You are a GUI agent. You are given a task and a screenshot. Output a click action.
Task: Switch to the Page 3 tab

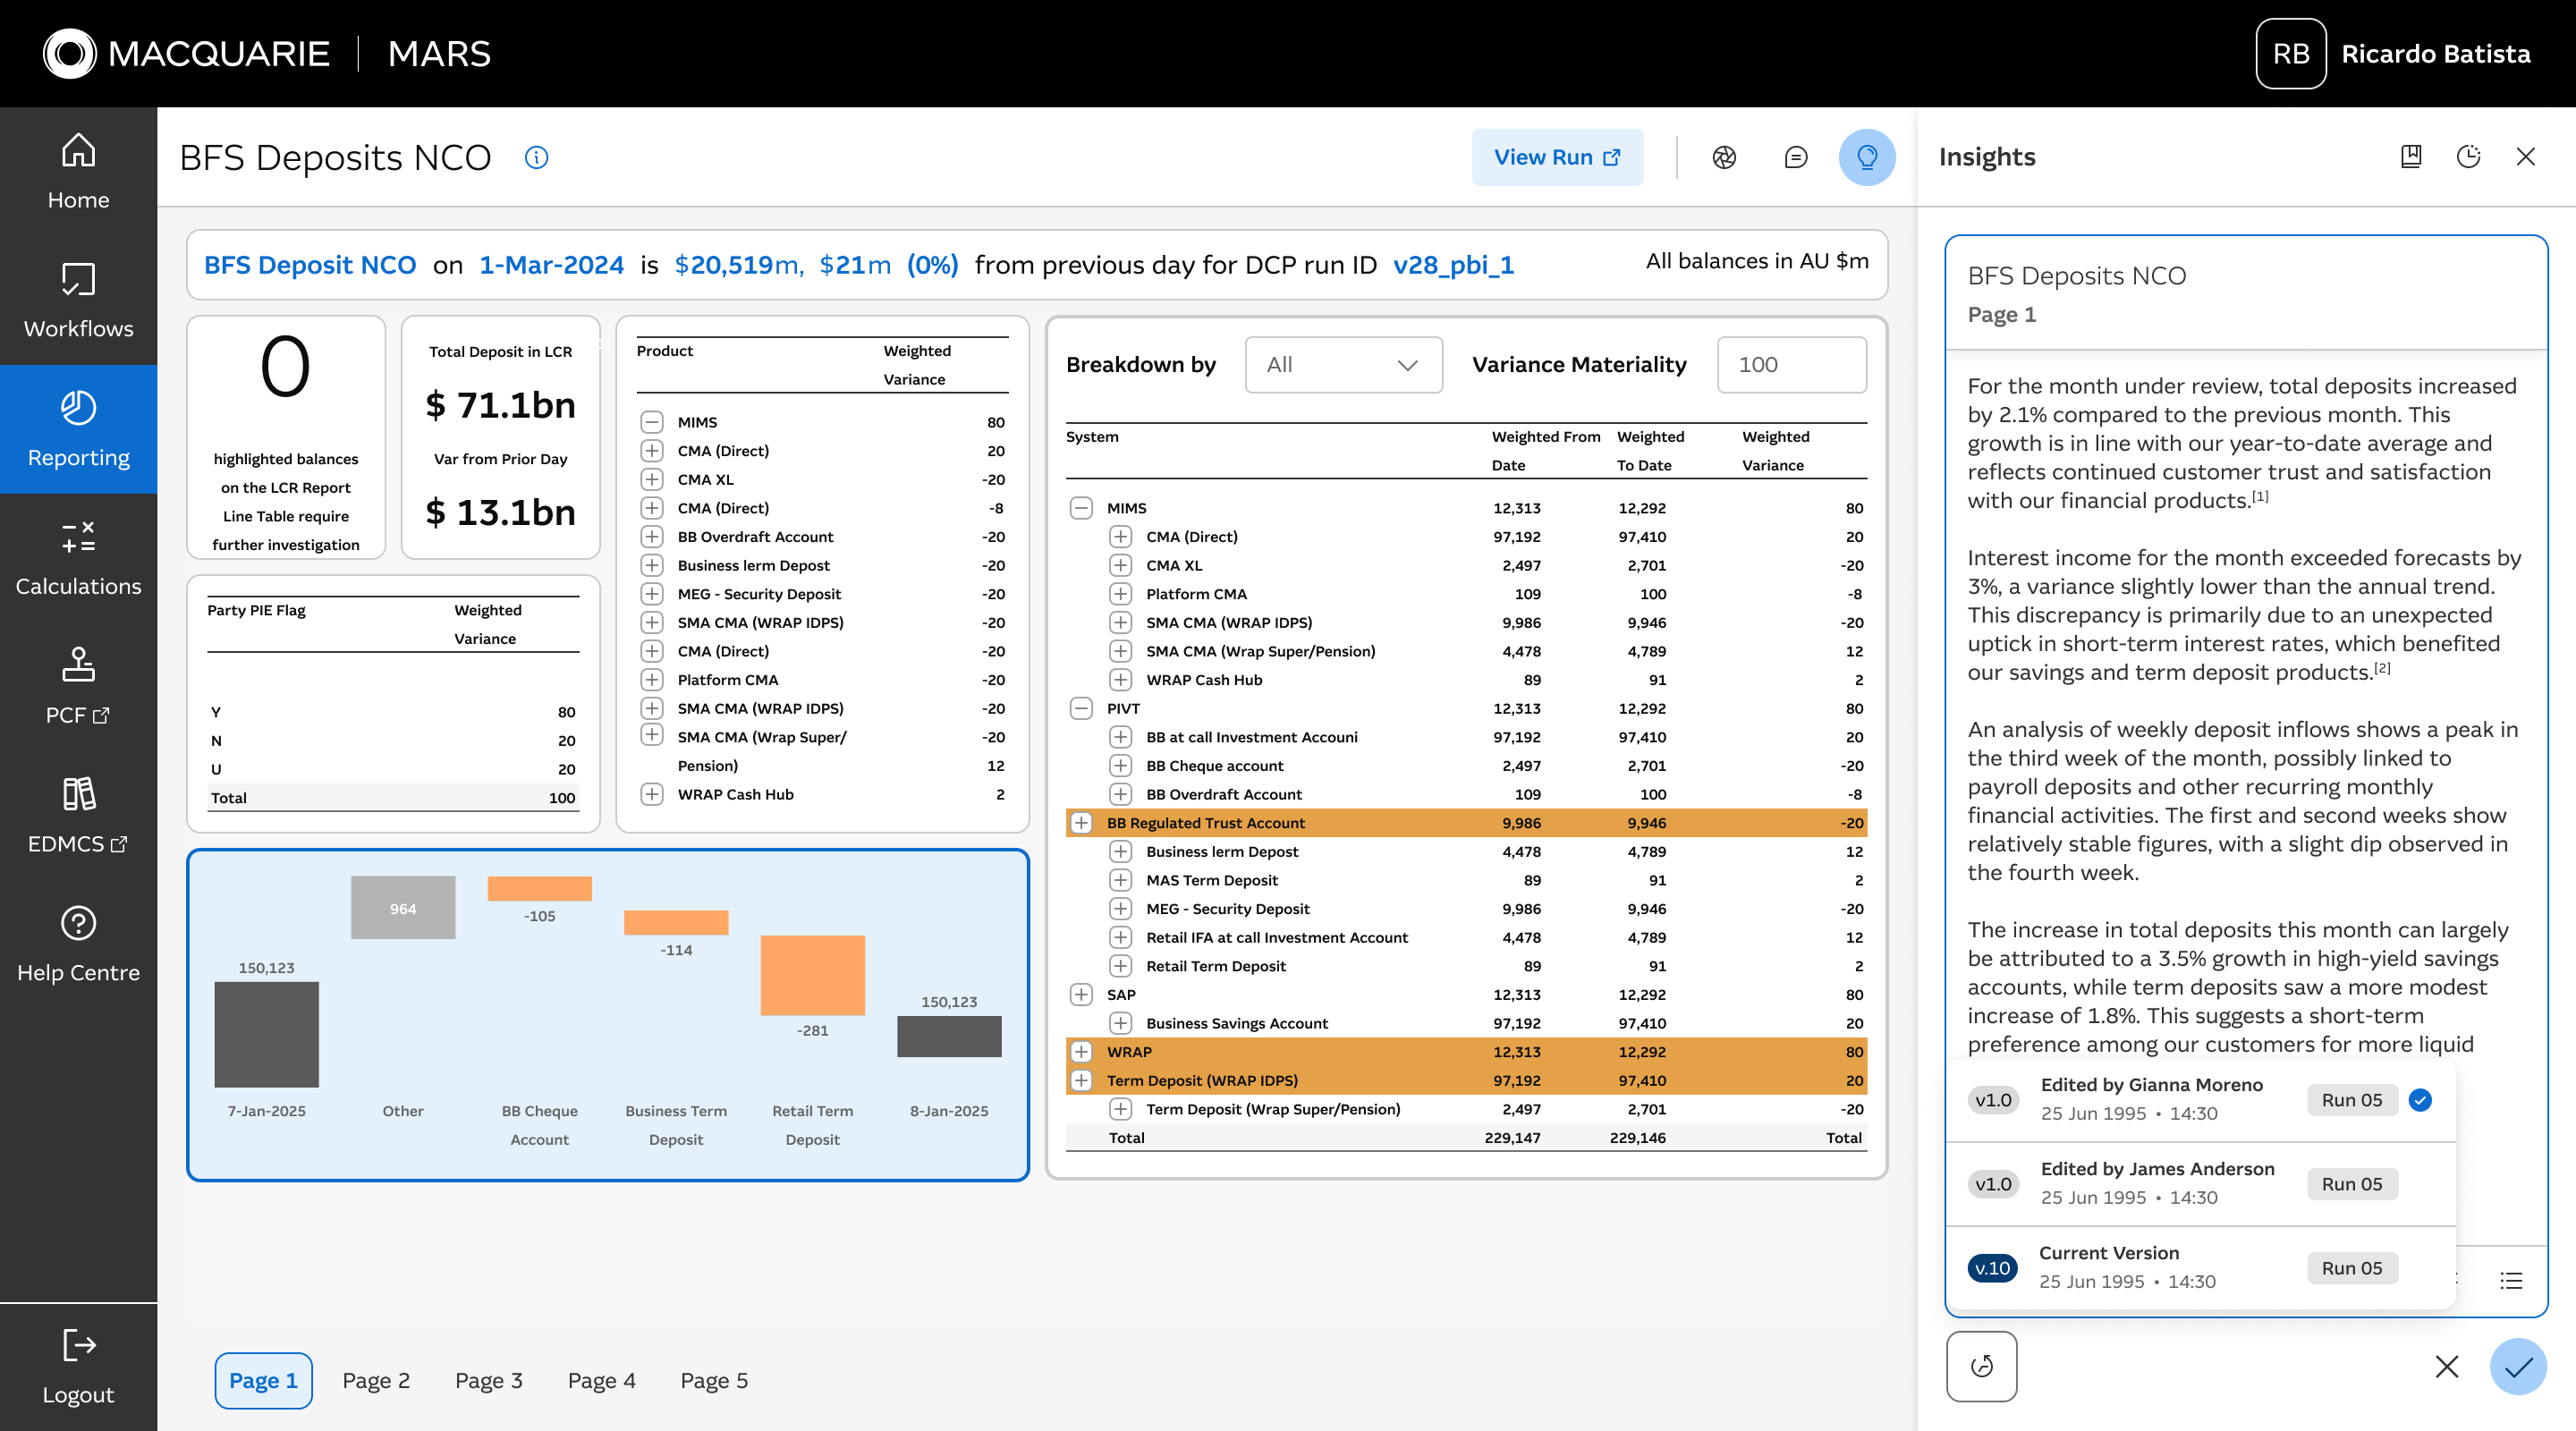tap(489, 1380)
